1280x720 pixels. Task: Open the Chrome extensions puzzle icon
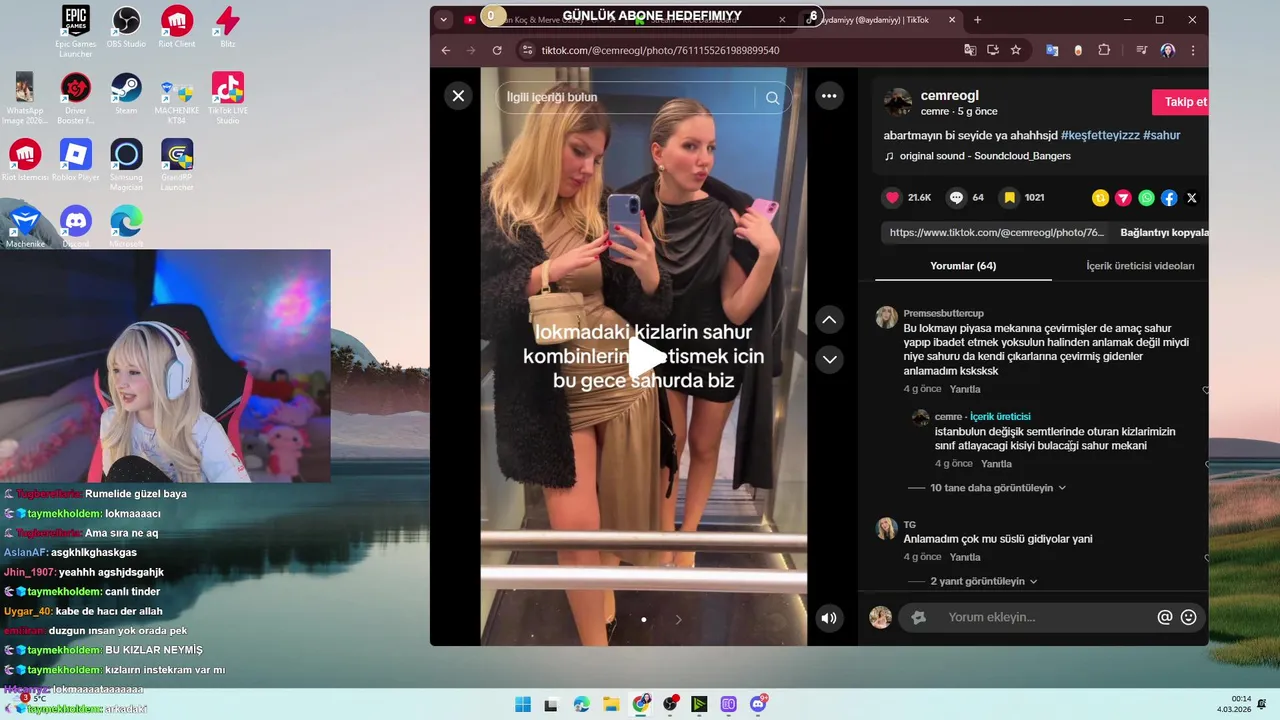(1104, 50)
